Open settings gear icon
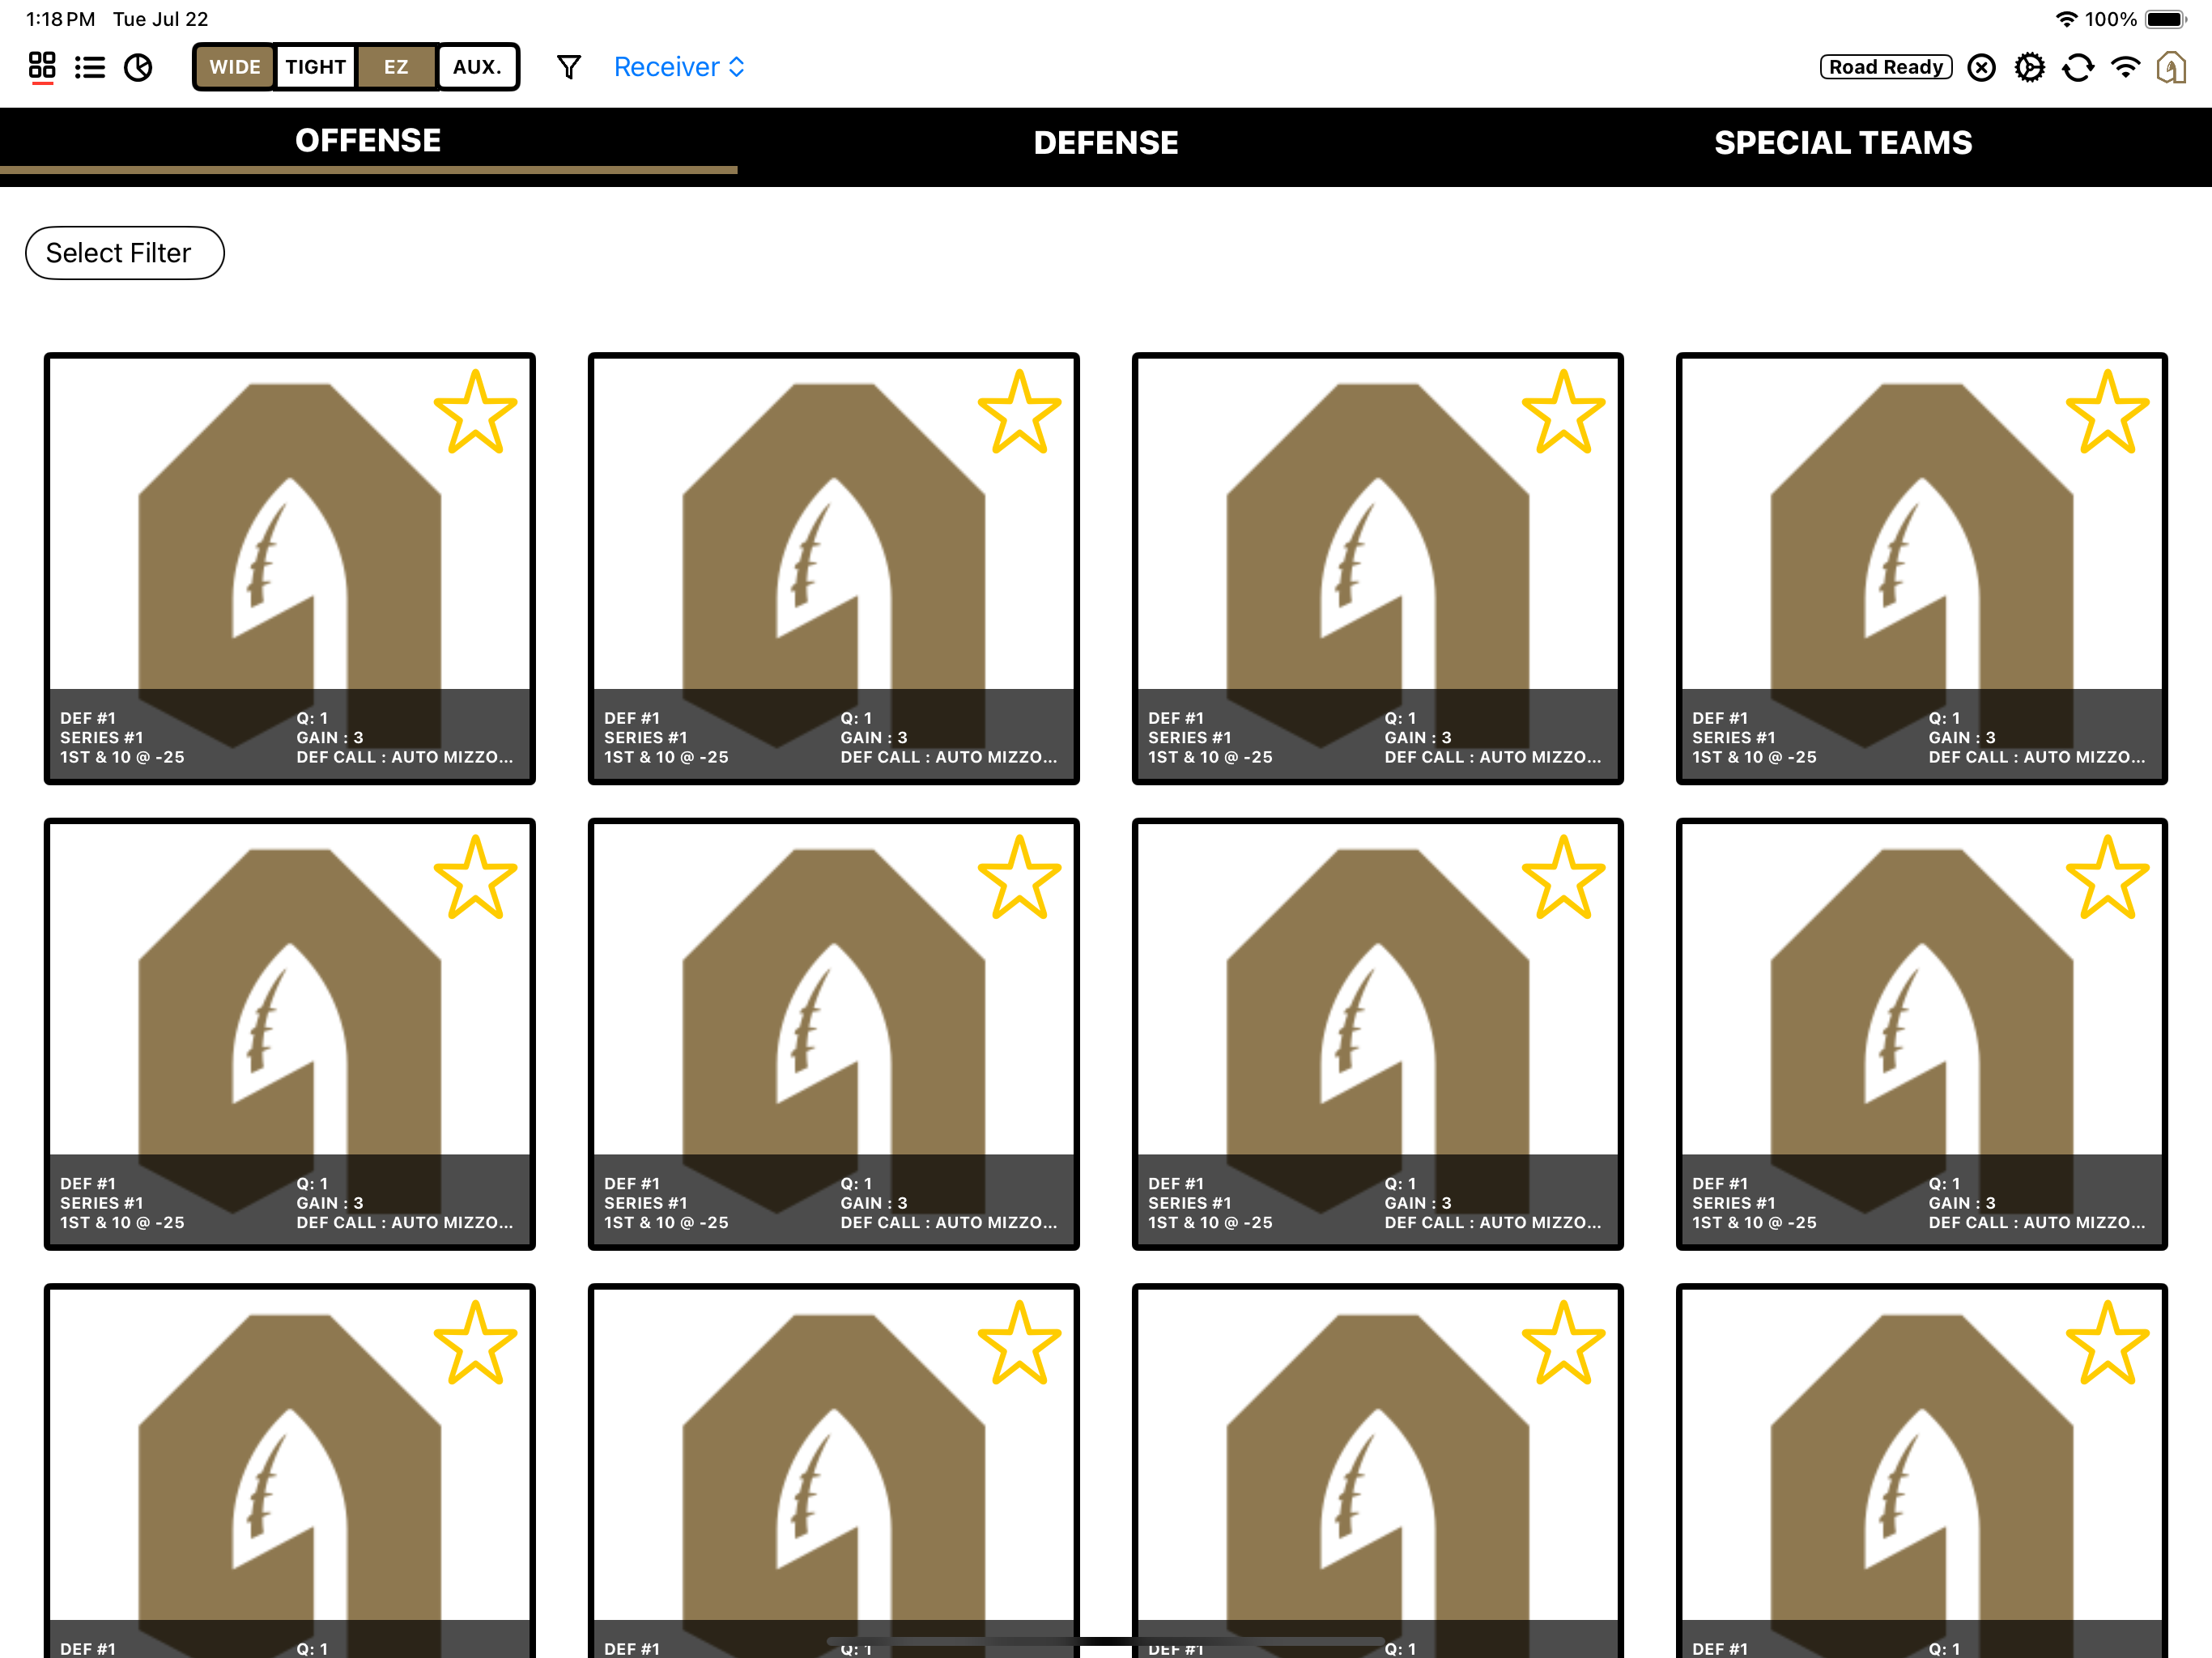 [2029, 67]
